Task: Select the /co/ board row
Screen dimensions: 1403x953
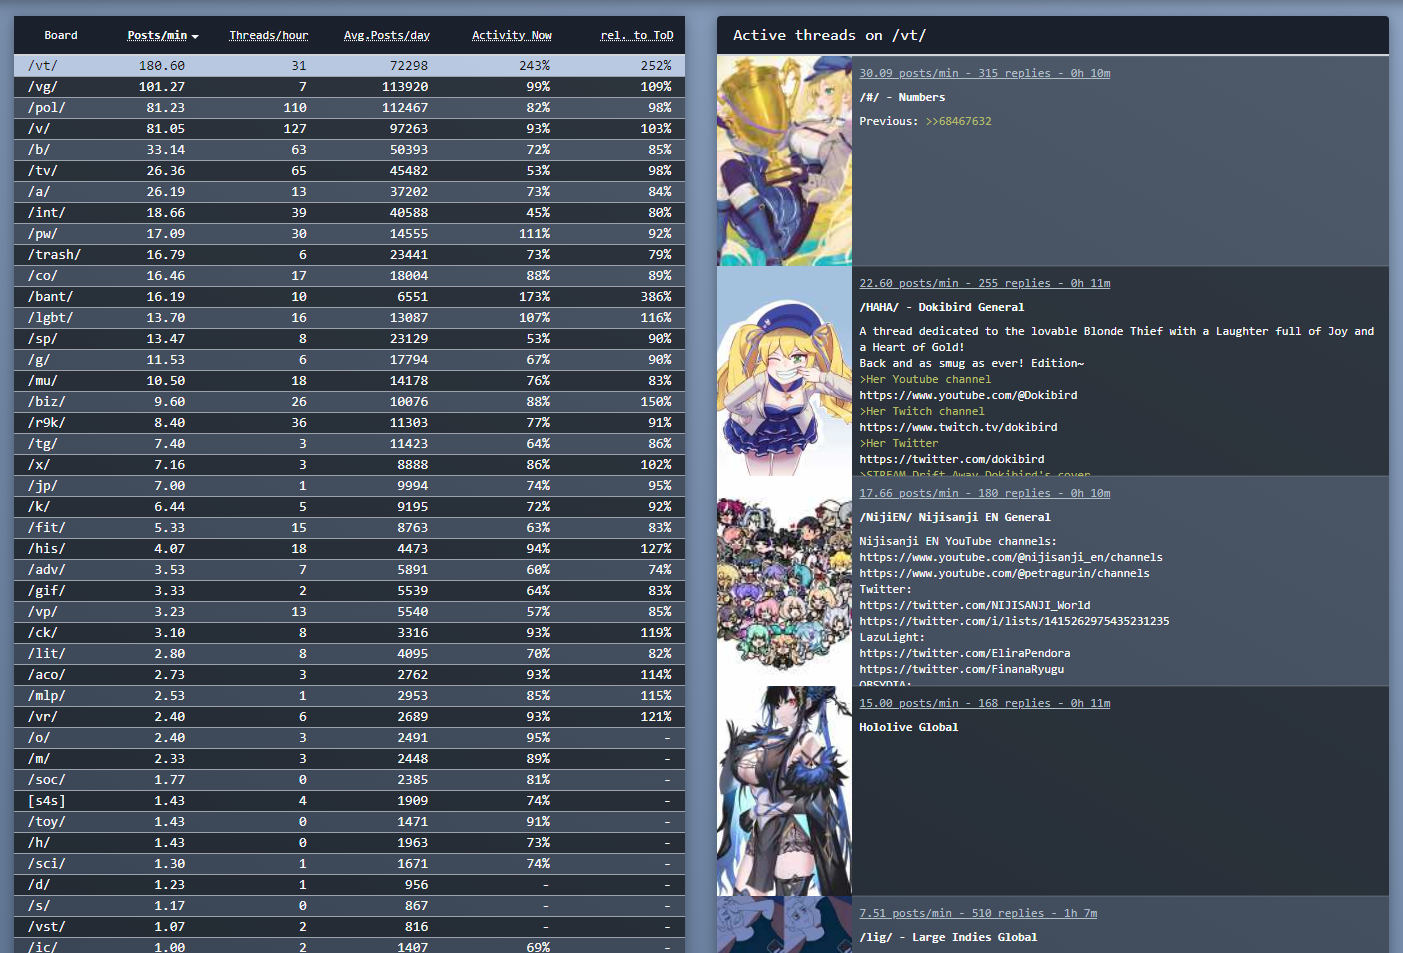Action: tap(349, 276)
